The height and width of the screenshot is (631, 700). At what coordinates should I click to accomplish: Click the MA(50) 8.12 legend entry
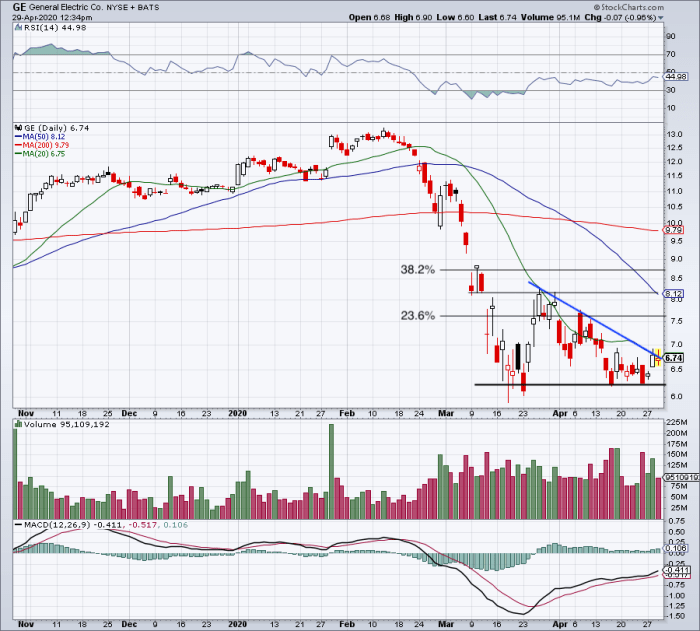40,137
